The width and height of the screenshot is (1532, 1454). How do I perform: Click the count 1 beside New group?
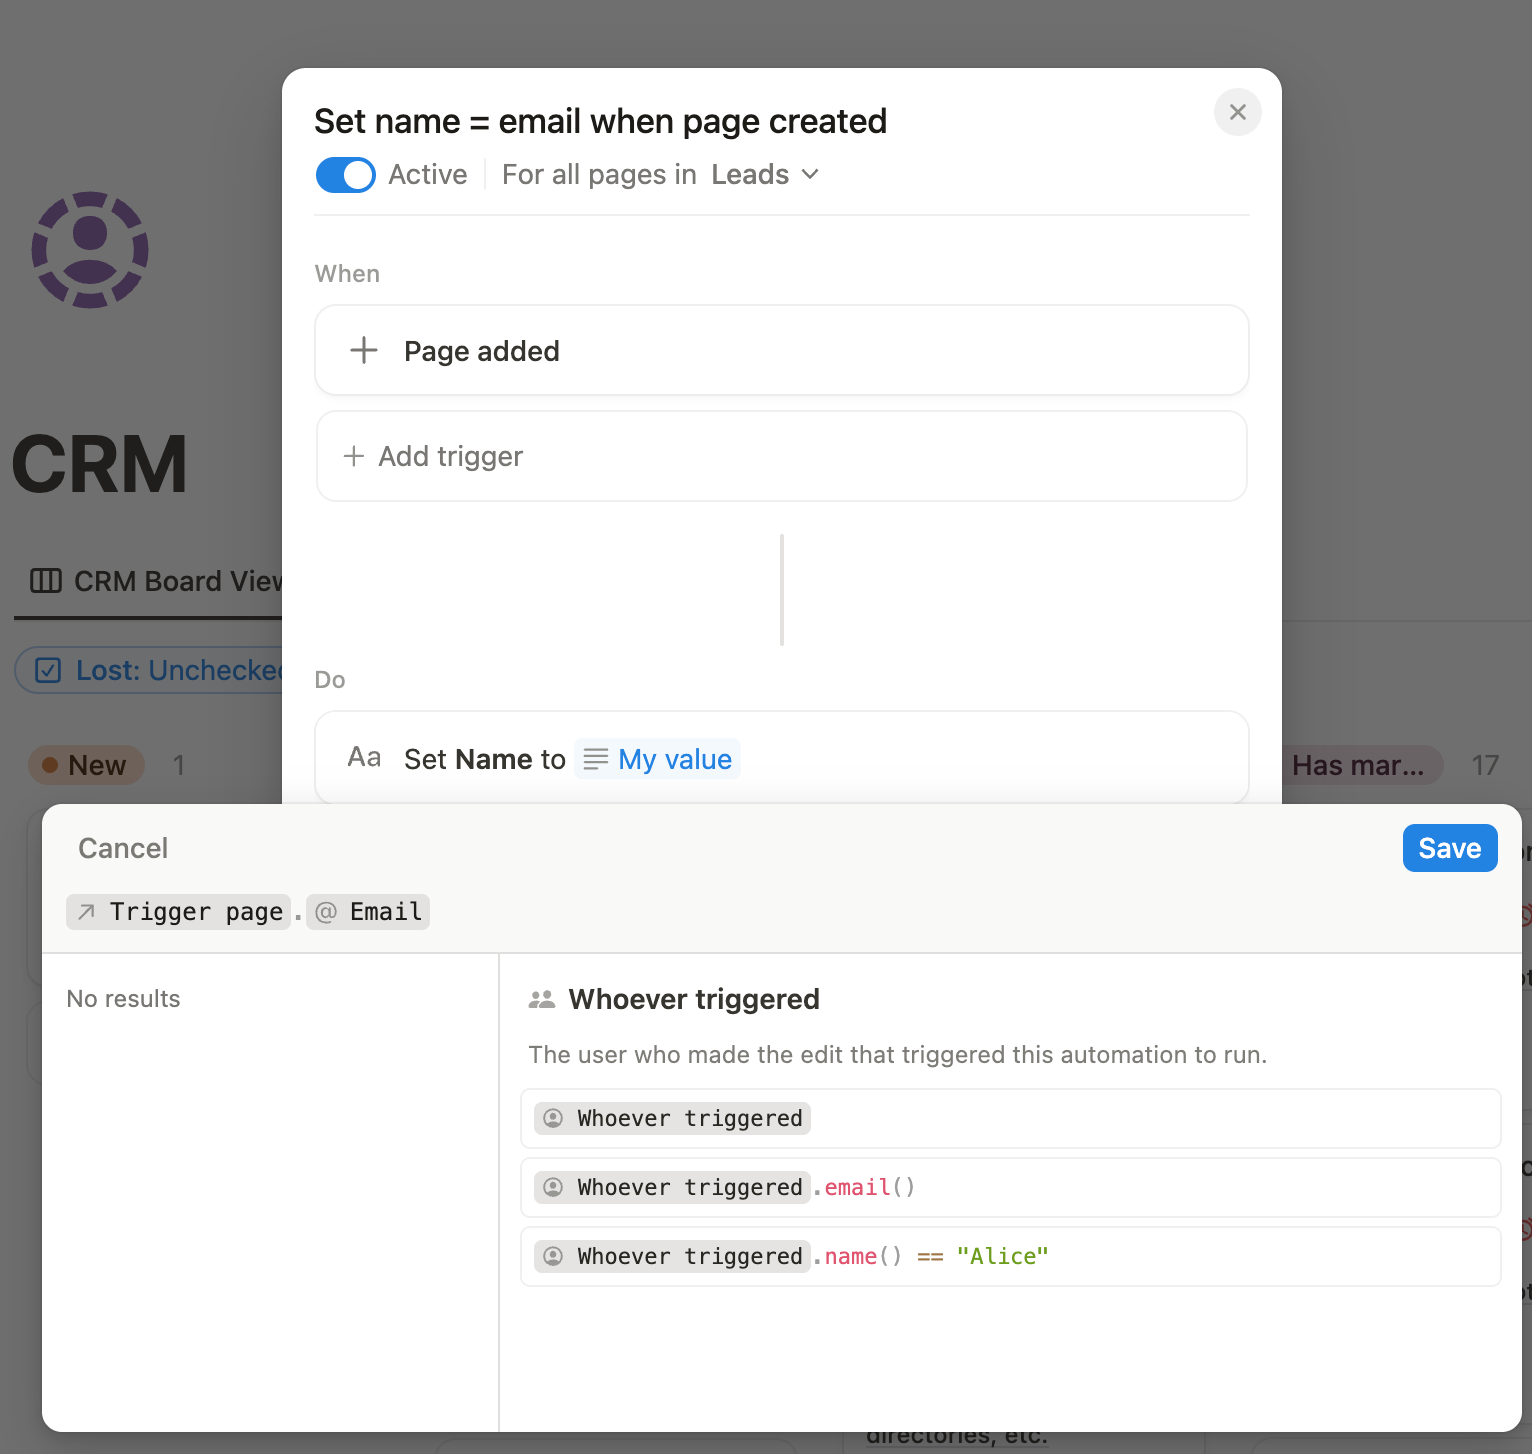(x=179, y=765)
